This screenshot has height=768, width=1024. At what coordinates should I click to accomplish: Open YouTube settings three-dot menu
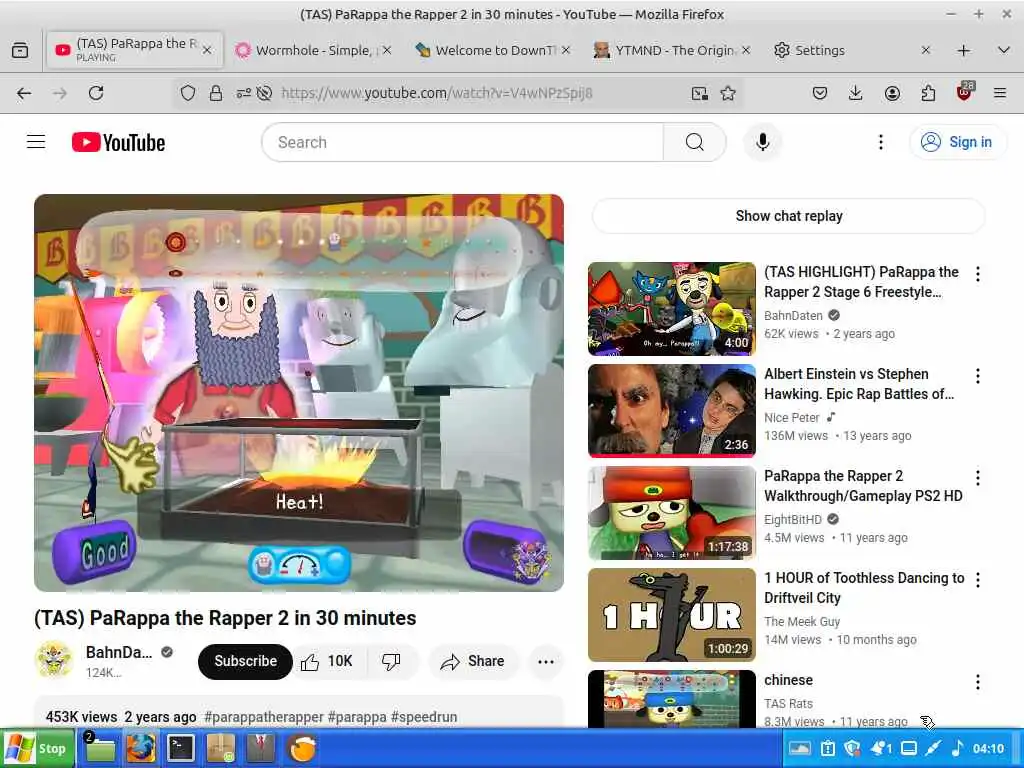click(880, 142)
